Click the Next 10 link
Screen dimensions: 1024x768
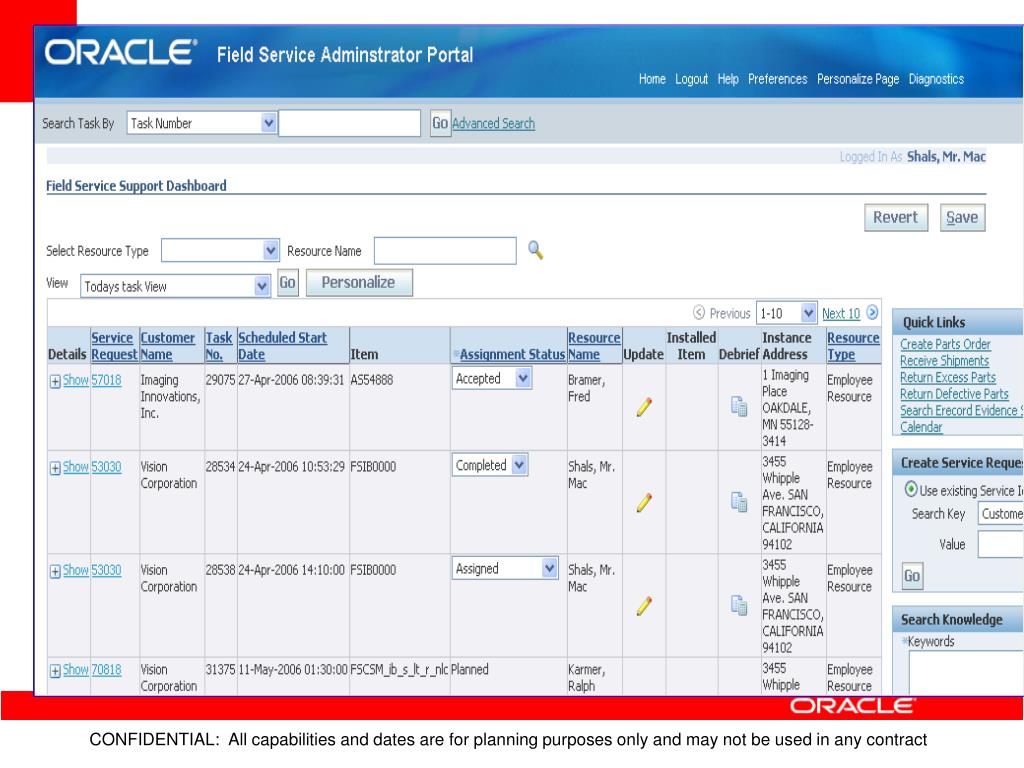point(840,313)
